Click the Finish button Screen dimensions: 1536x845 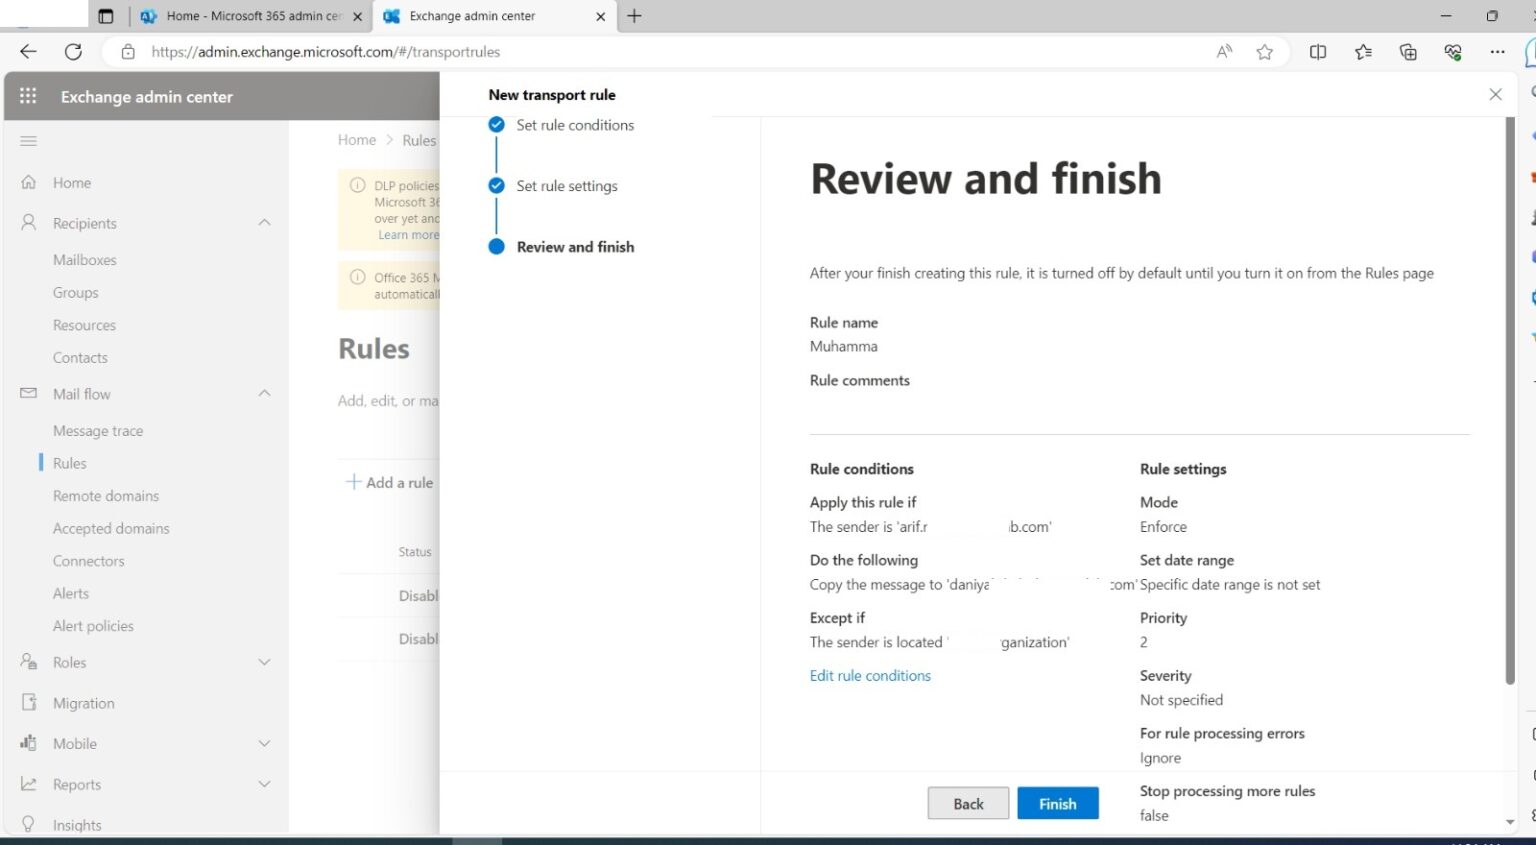point(1057,803)
